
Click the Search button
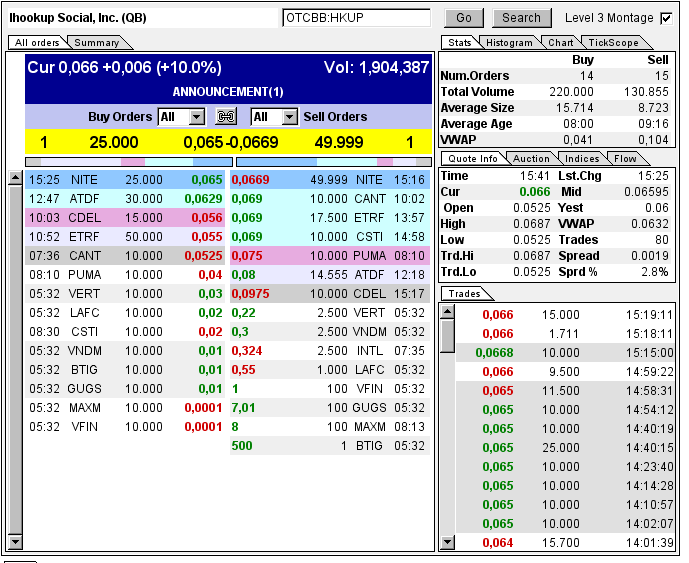point(521,18)
